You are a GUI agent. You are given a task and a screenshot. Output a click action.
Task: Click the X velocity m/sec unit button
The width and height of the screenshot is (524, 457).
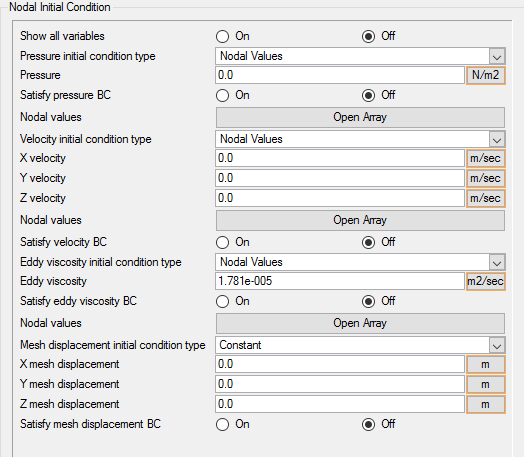(486, 158)
